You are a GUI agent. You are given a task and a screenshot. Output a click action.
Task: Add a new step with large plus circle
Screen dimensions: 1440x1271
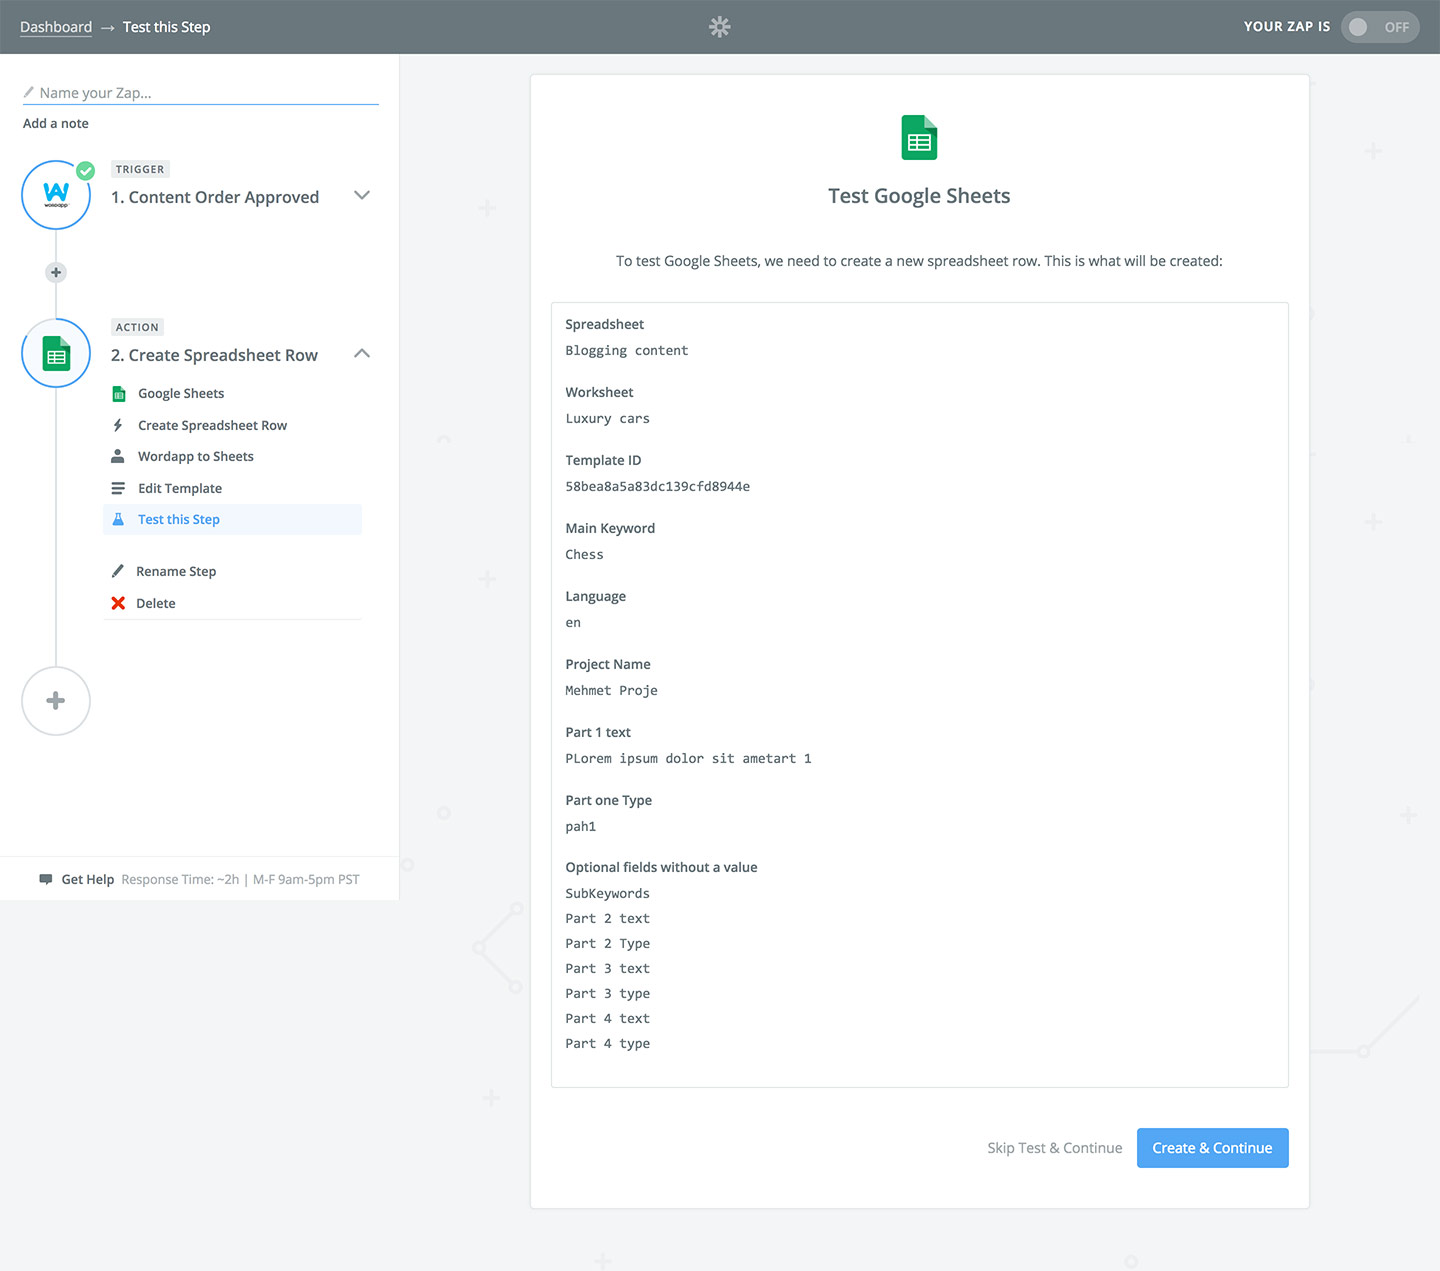click(56, 701)
